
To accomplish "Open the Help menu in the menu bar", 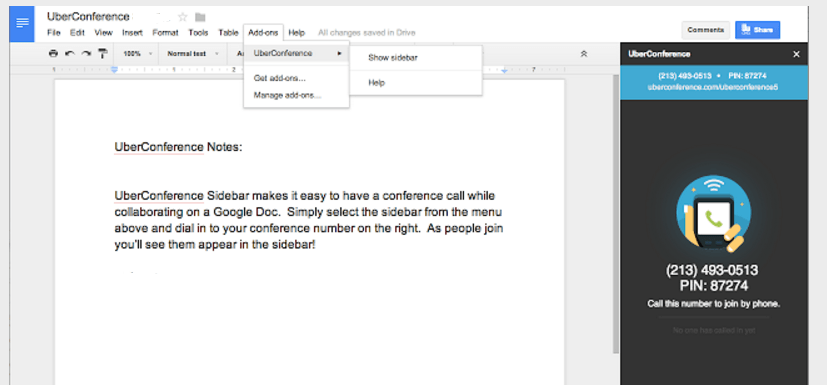I will 296,33.
